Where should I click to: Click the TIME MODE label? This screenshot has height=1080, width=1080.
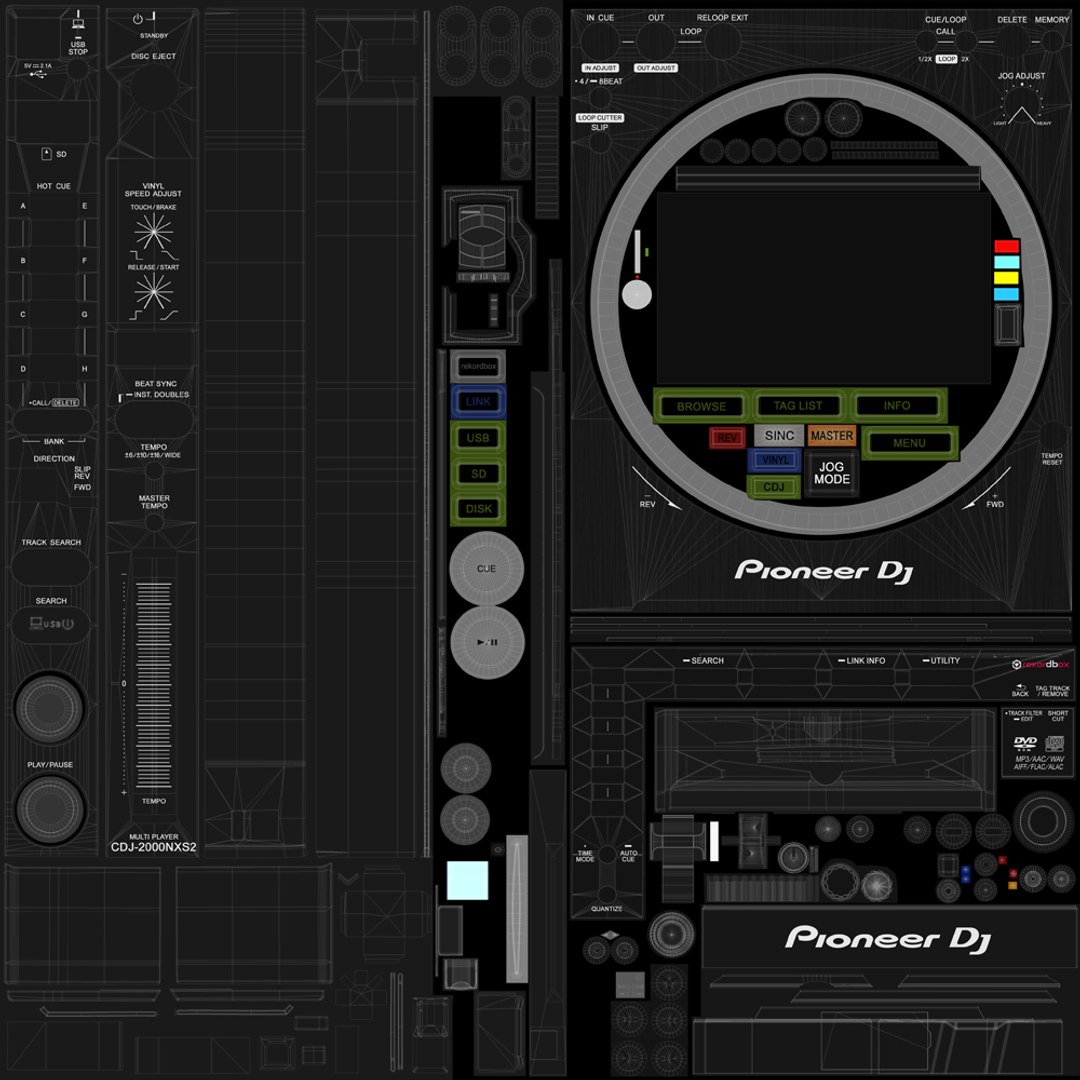pyautogui.click(x=585, y=856)
